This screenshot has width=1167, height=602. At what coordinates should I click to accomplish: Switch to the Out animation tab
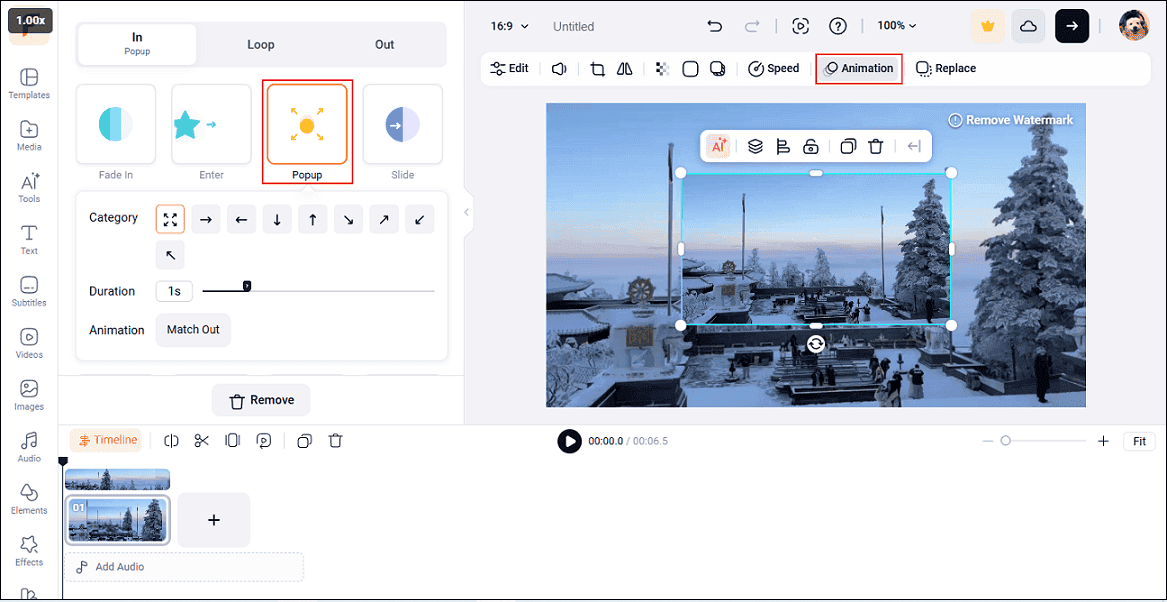pyautogui.click(x=384, y=44)
